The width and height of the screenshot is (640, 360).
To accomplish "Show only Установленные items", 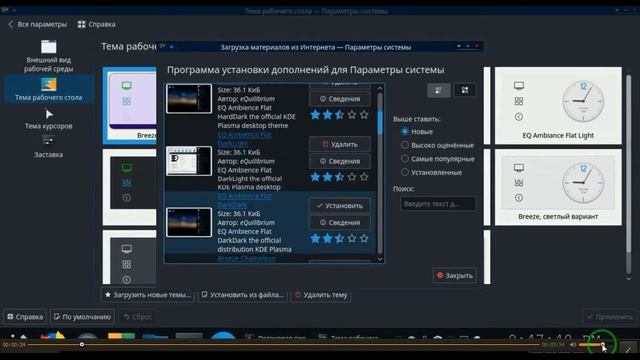I will [x=431, y=172].
